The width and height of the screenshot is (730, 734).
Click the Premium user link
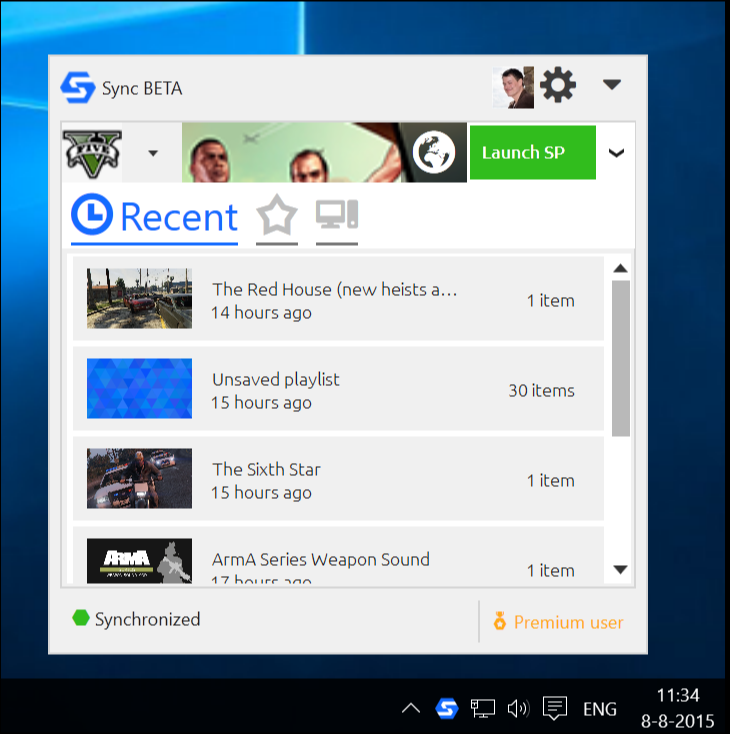568,622
